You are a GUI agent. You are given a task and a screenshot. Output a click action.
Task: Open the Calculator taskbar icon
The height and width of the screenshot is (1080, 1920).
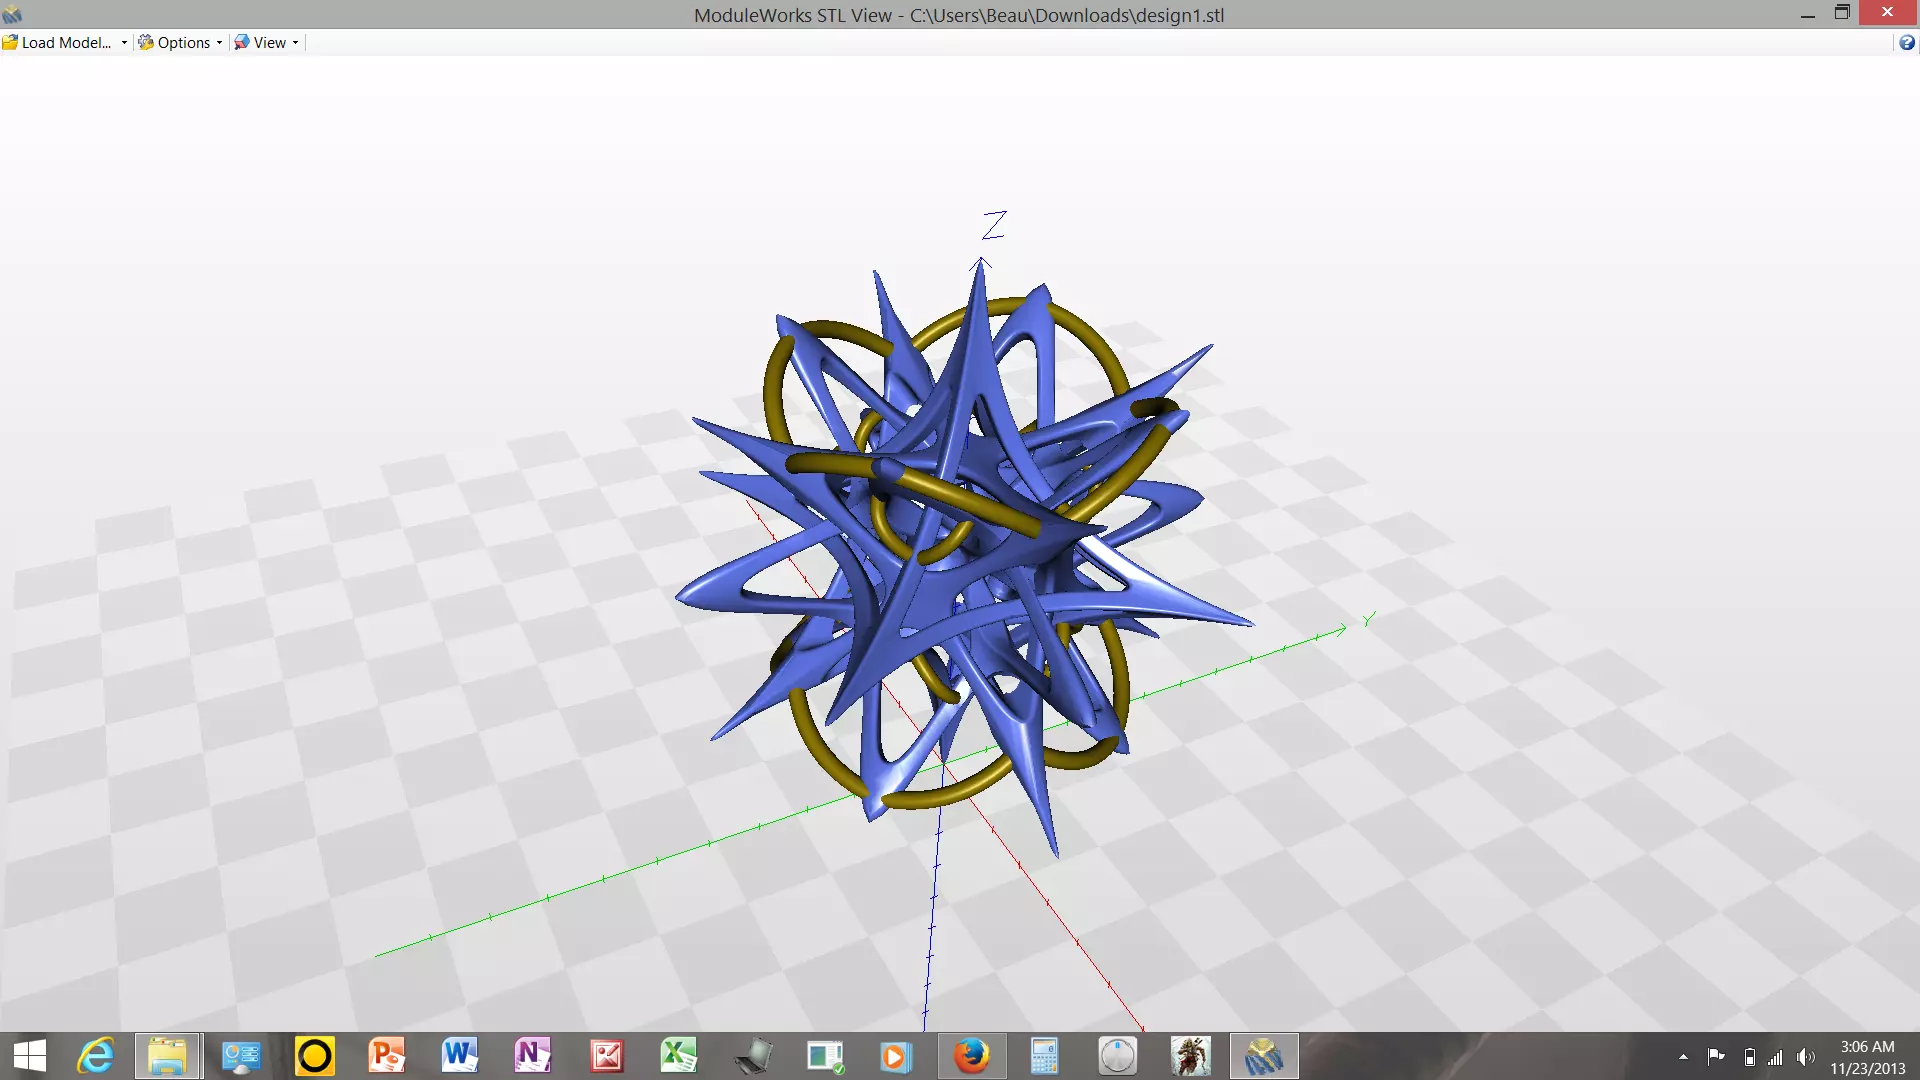pyautogui.click(x=1044, y=1056)
